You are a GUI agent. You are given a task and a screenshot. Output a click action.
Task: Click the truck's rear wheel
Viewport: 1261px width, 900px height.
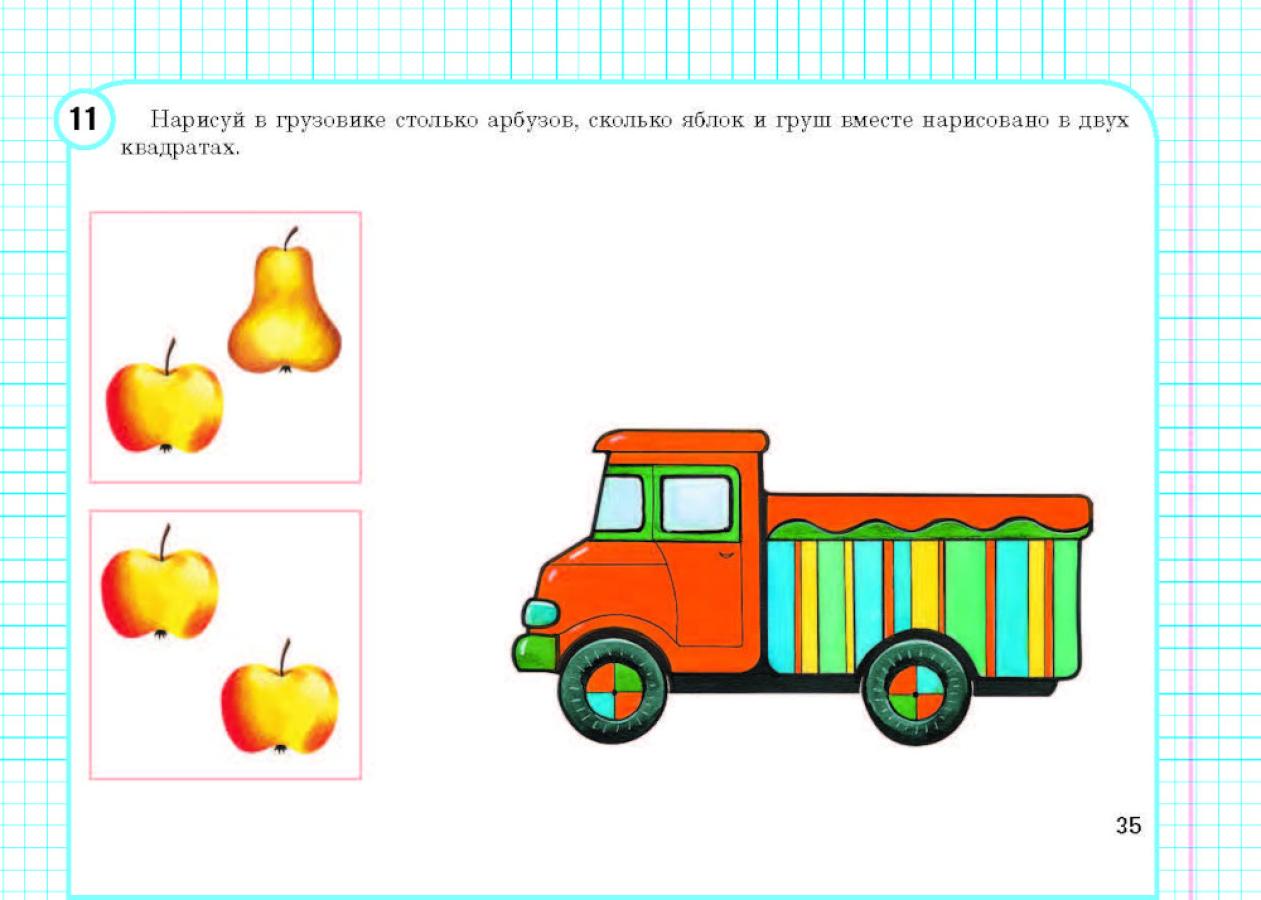[x=915, y=692]
